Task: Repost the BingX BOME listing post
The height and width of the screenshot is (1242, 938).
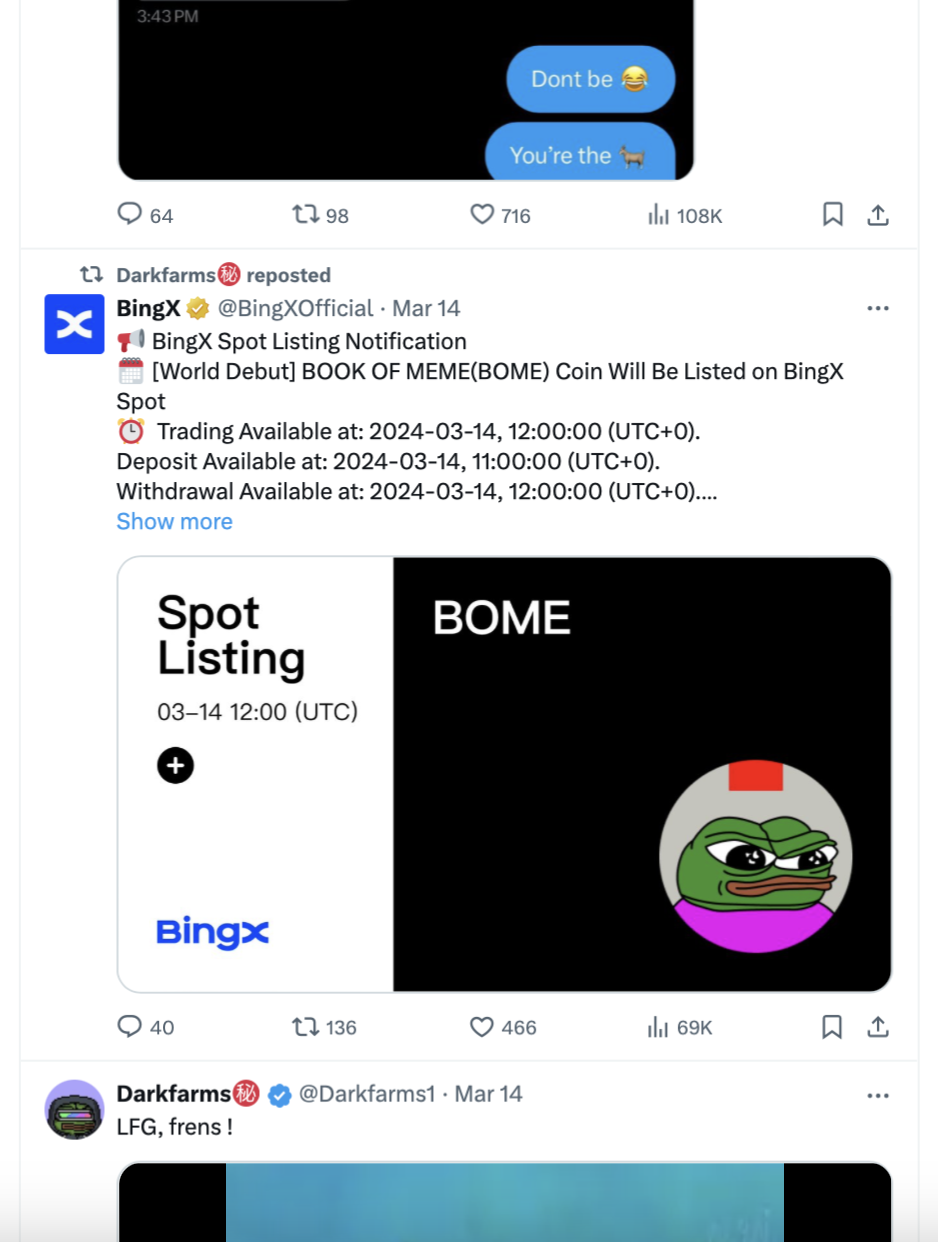Action: click(304, 1027)
